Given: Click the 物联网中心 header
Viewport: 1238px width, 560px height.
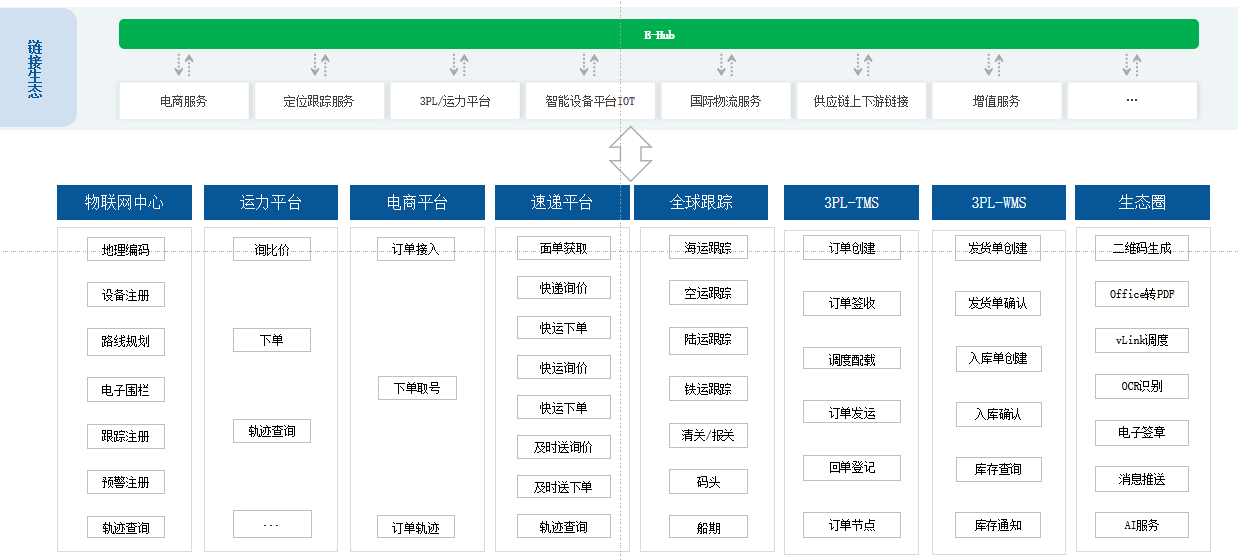Looking at the screenshot, I should [x=124, y=202].
